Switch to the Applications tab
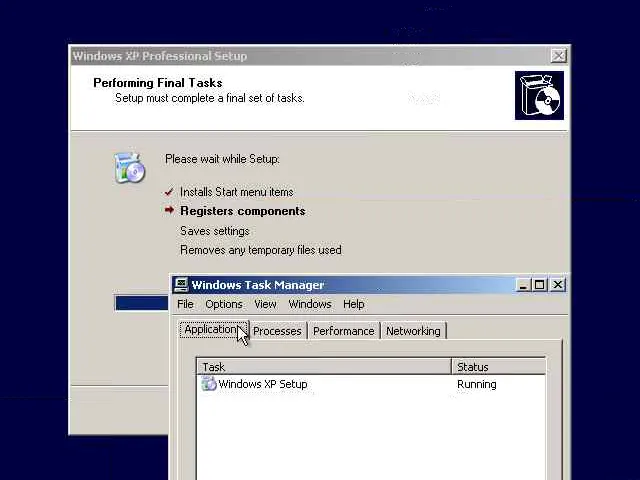This screenshot has height=480, width=640. pyautogui.click(x=214, y=329)
